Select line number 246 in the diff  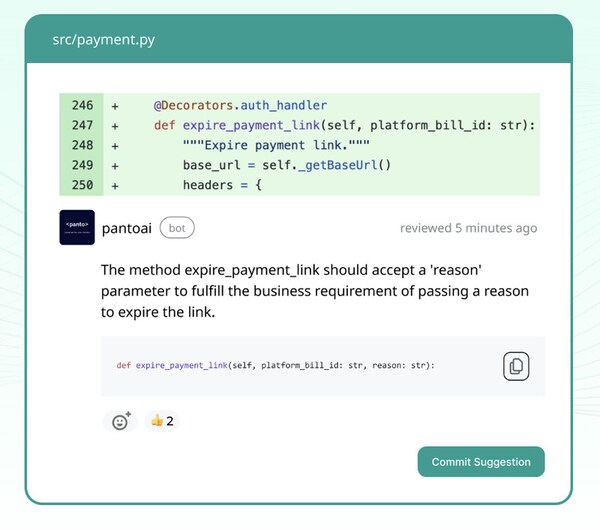point(82,105)
